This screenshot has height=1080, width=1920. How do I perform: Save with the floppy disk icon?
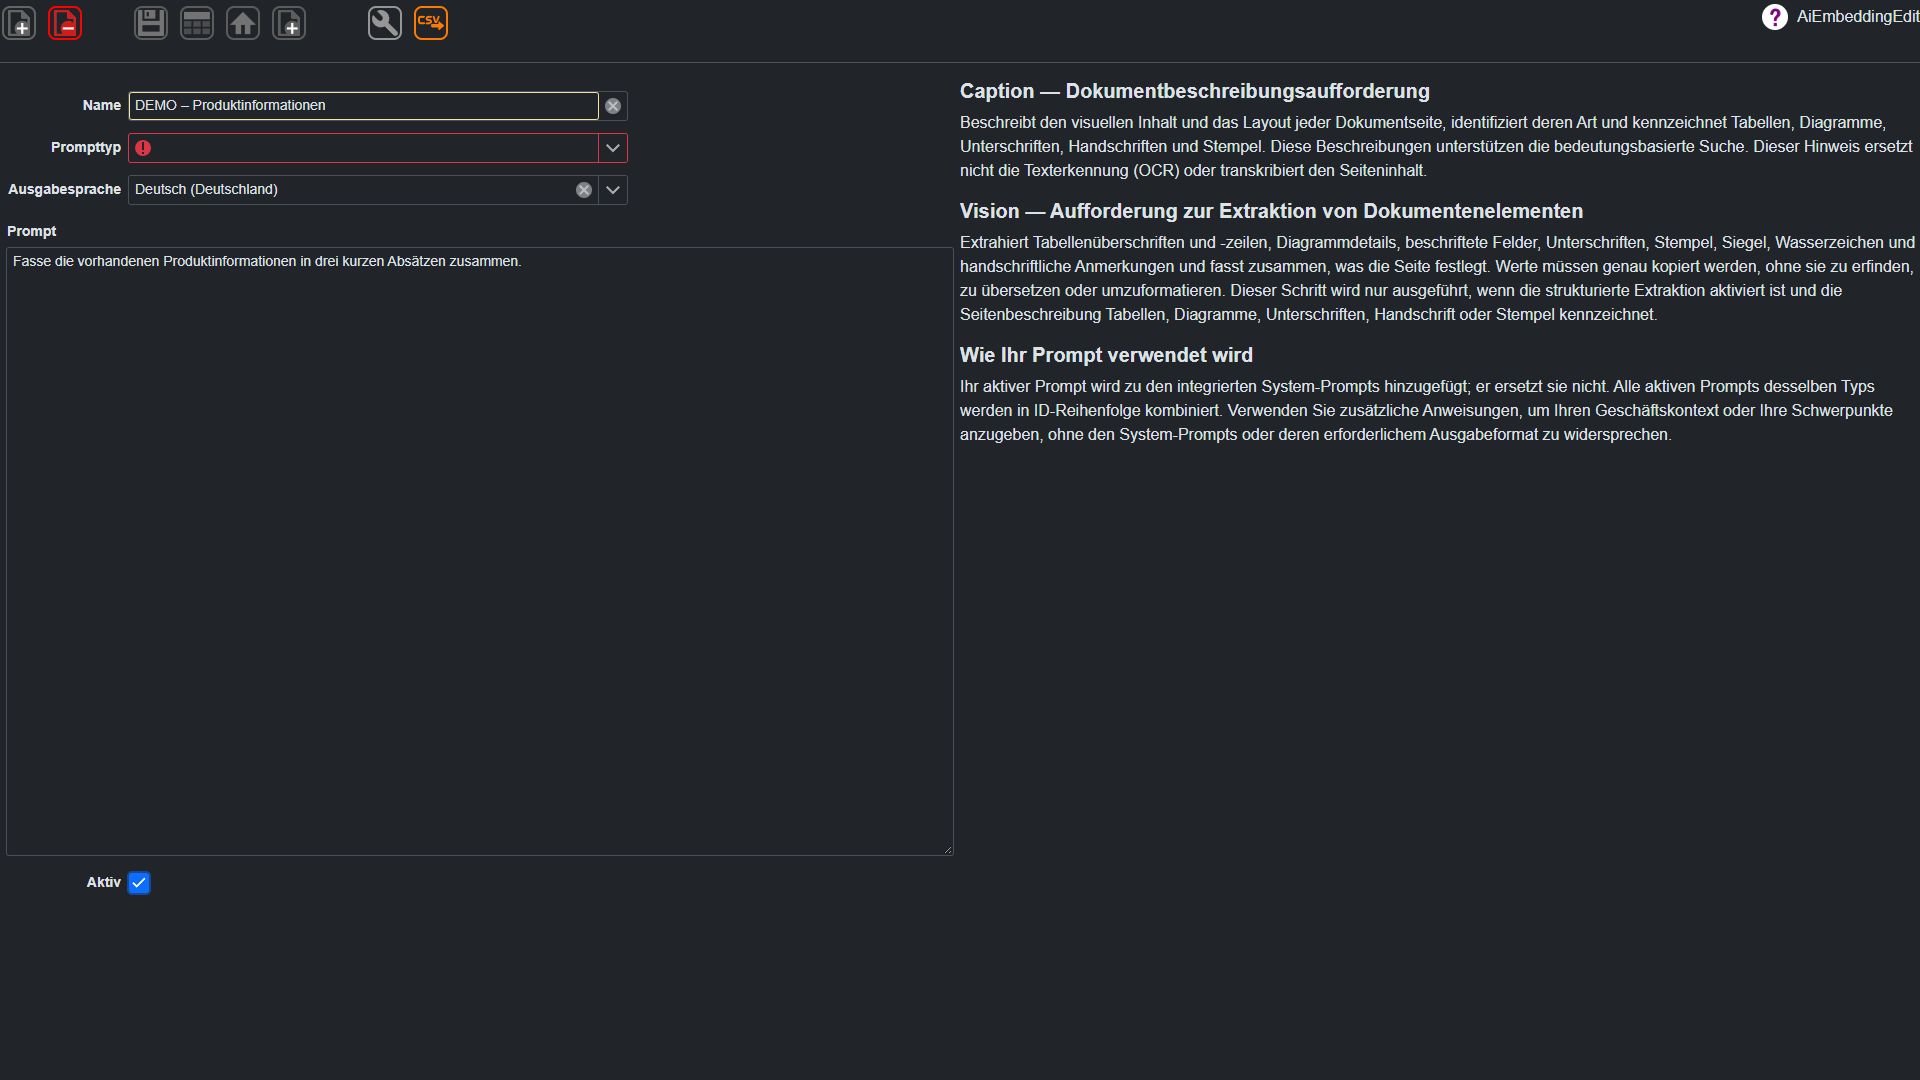click(x=151, y=23)
